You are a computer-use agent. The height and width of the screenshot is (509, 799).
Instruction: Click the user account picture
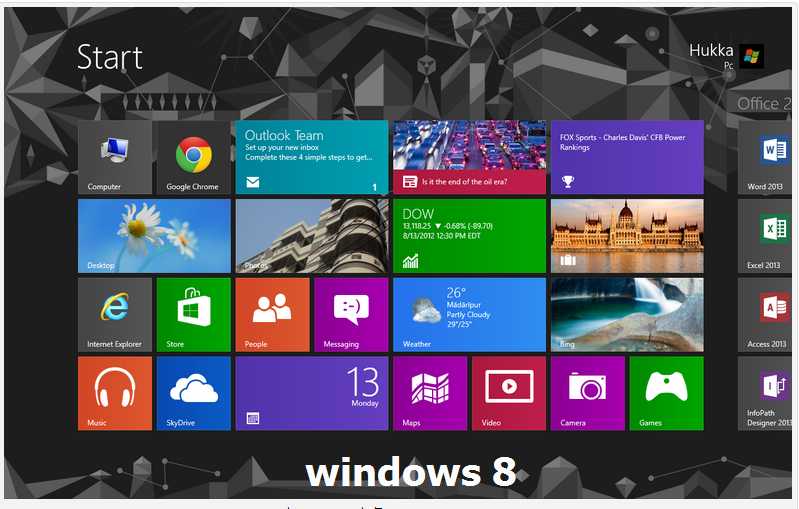point(752,56)
